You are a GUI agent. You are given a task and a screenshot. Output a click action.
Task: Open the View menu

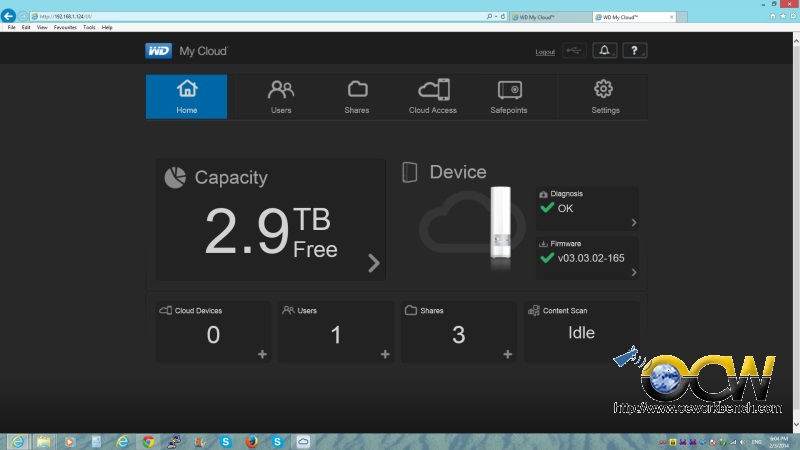pyautogui.click(x=42, y=28)
